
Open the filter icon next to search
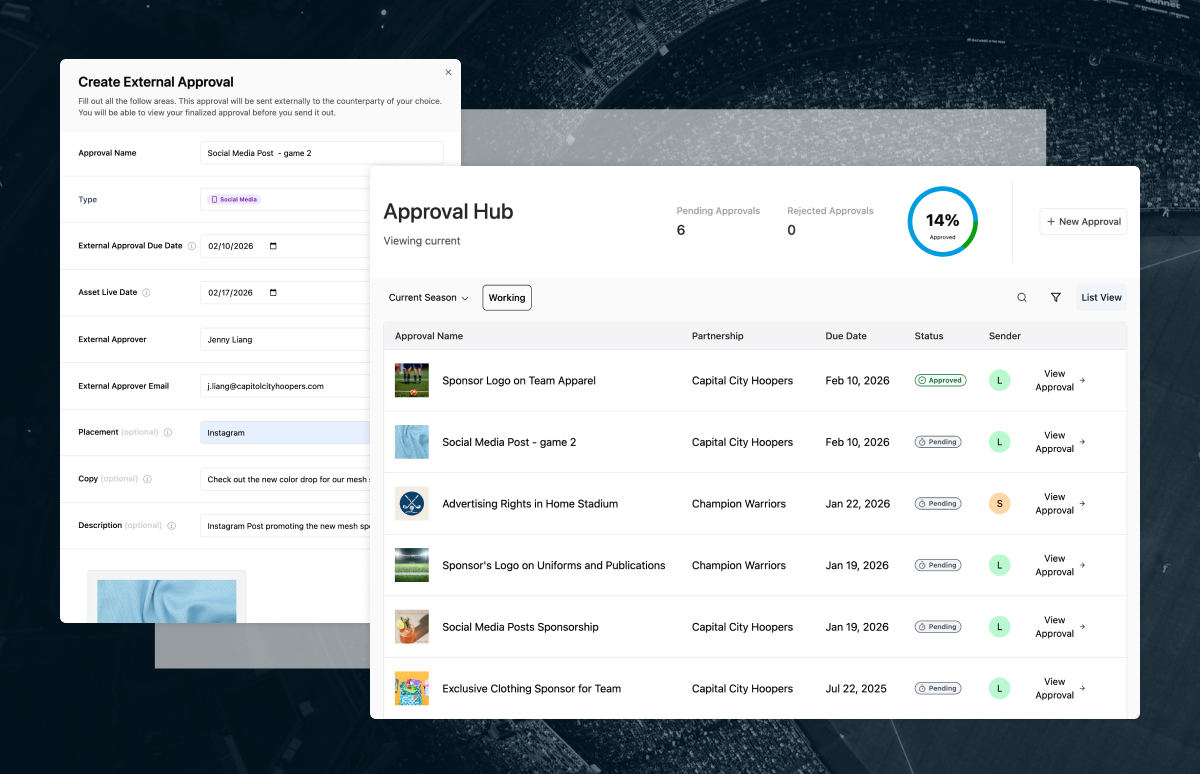pyautogui.click(x=1056, y=297)
